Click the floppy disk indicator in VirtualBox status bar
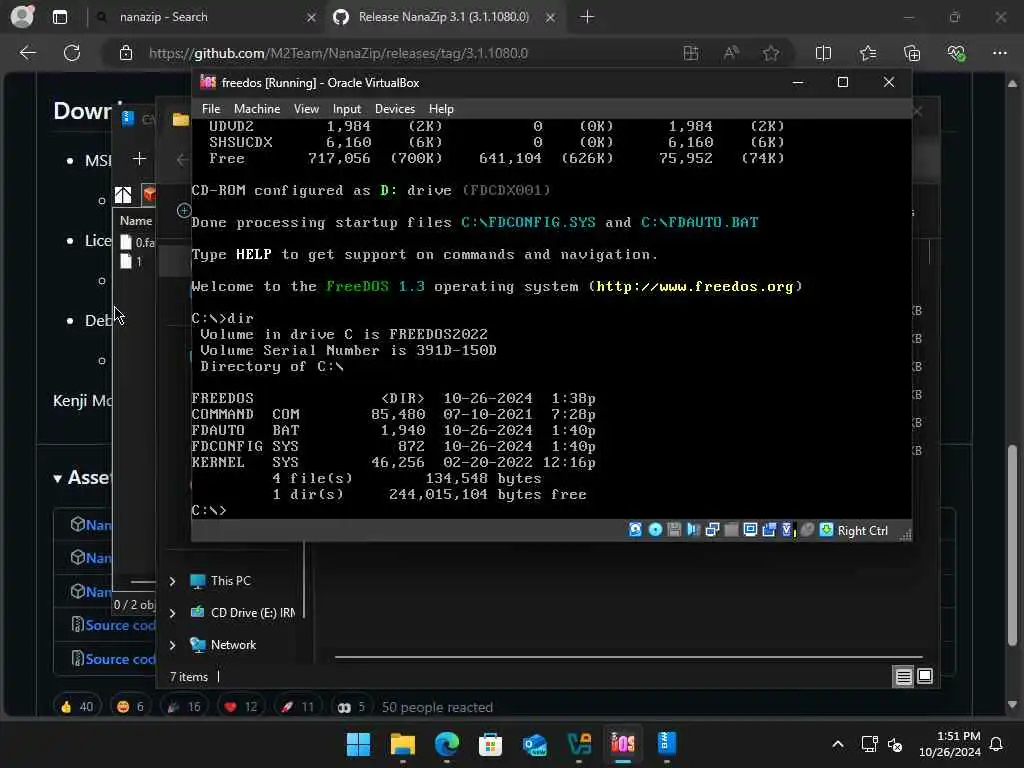1024x768 pixels. coord(674,530)
